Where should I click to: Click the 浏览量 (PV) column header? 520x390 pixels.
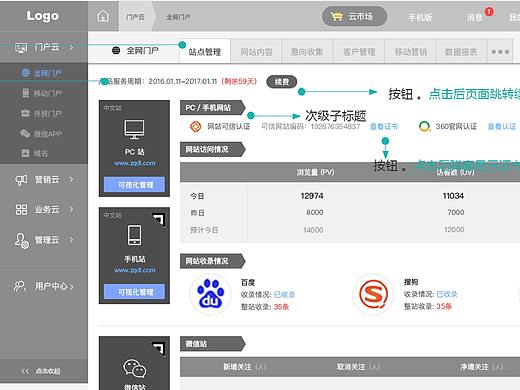pyautogui.click(x=315, y=172)
